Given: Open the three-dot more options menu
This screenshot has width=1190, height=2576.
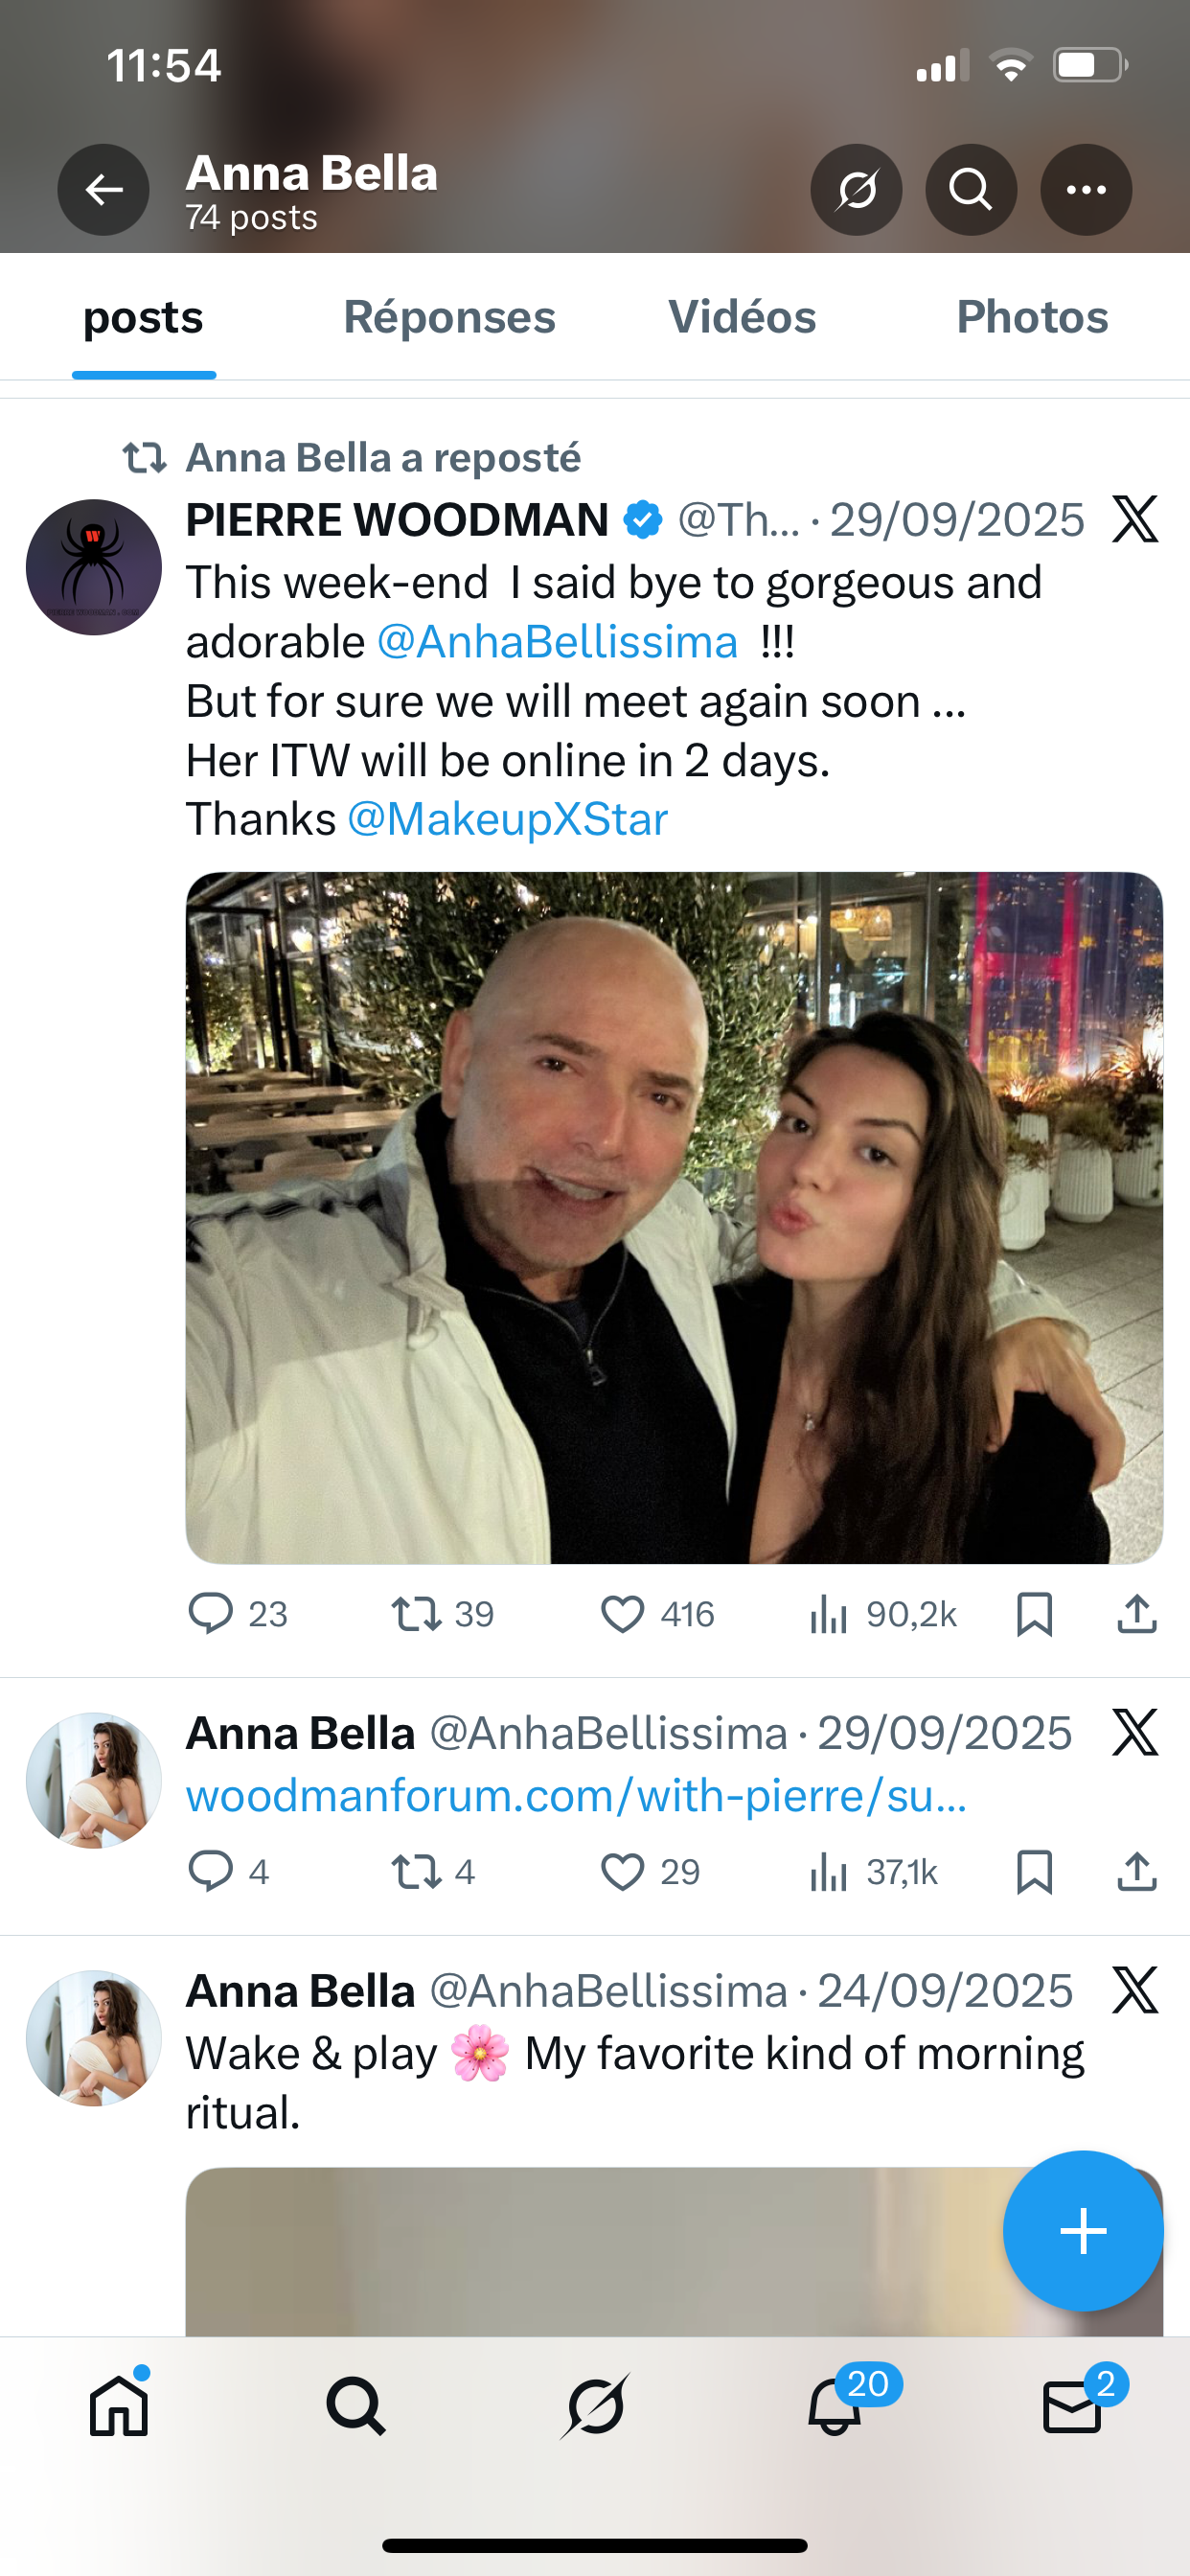Looking at the screenshot, I should point(1086,190).
